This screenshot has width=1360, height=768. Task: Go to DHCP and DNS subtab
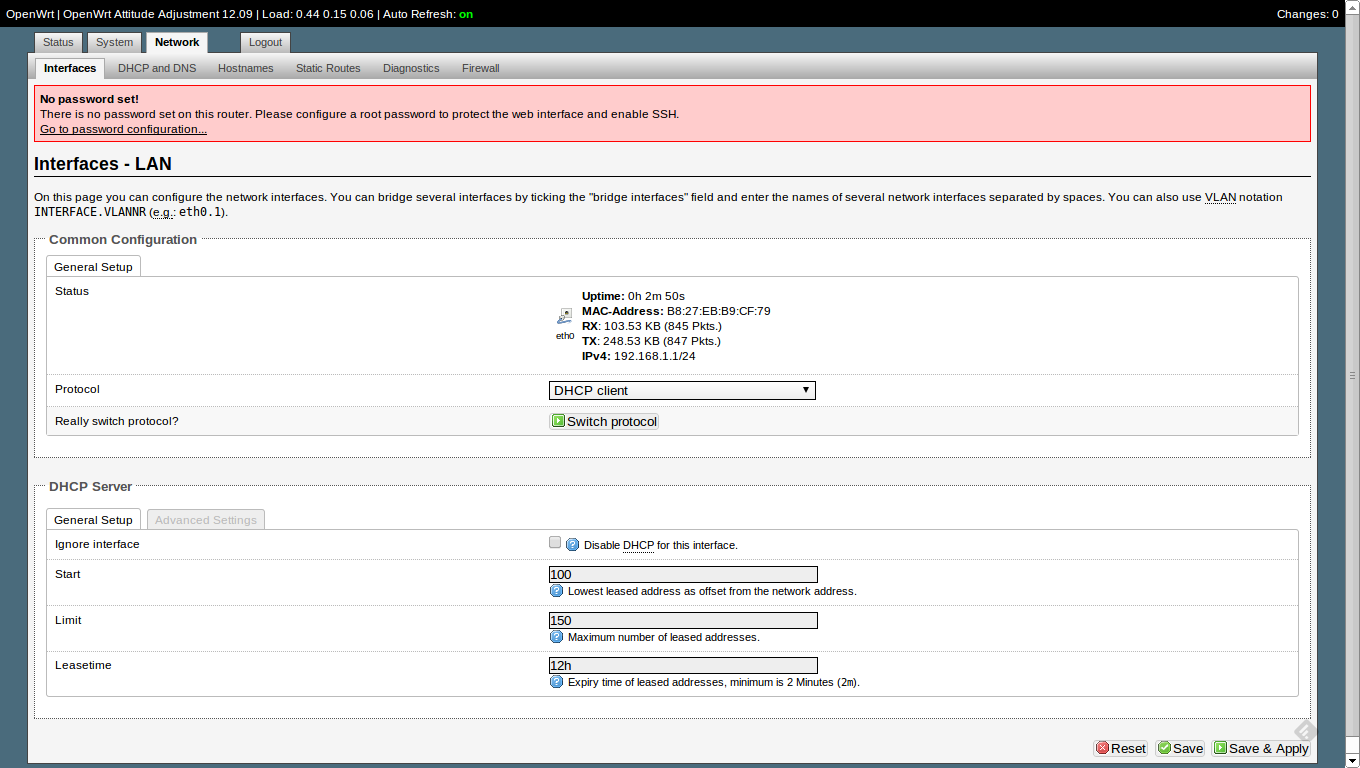[x=157, y=68]
